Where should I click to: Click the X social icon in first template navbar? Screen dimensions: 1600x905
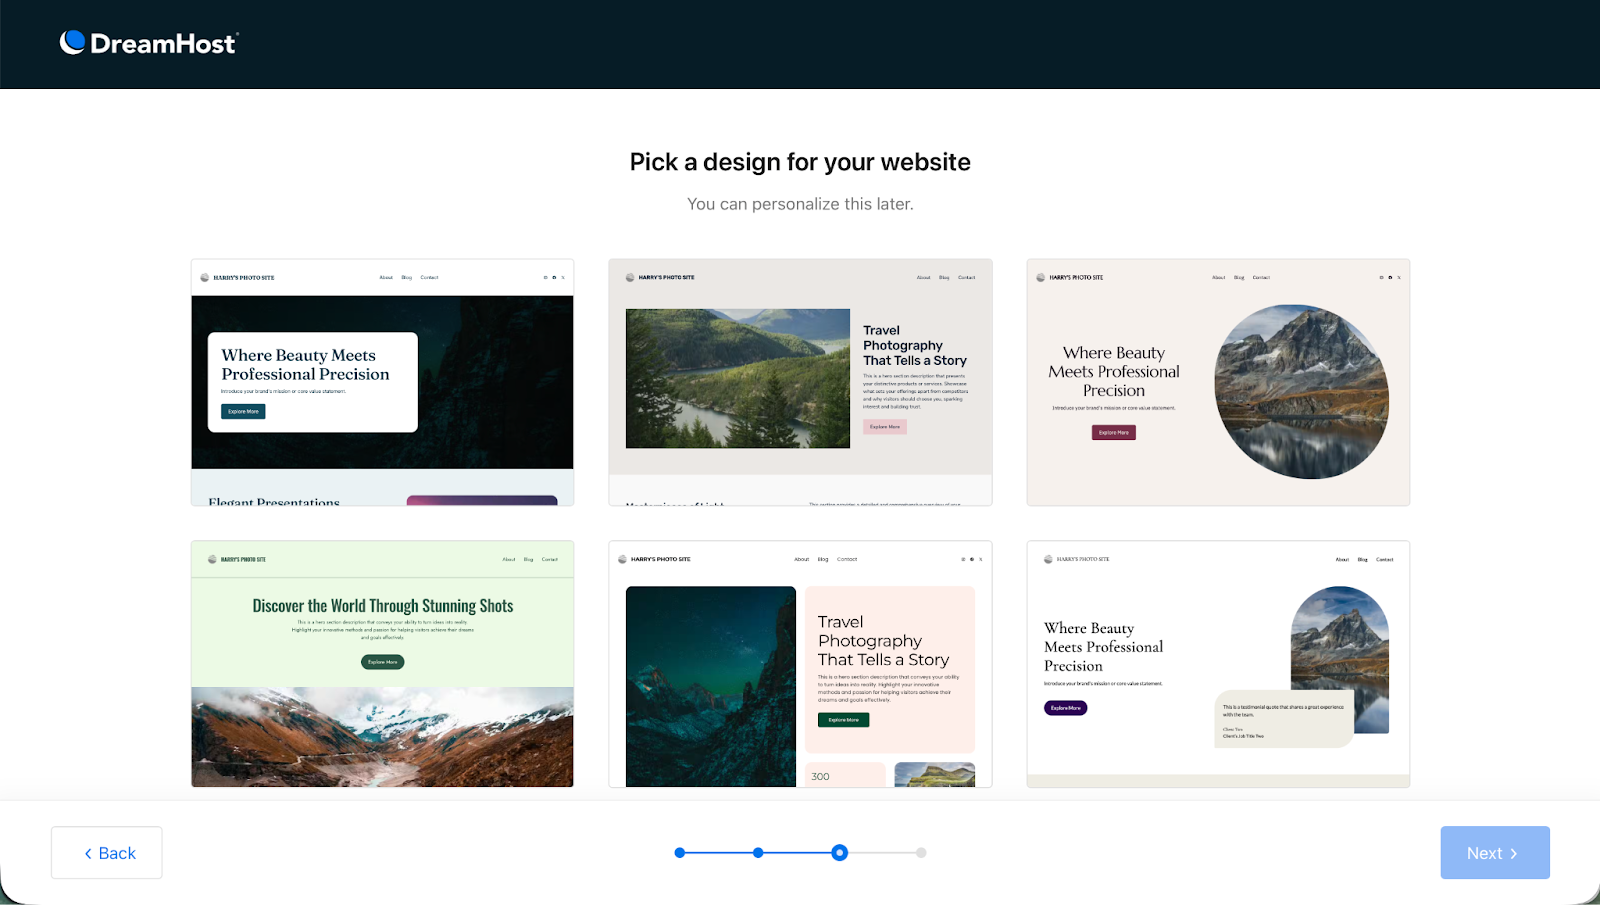[x=563, y=277]
